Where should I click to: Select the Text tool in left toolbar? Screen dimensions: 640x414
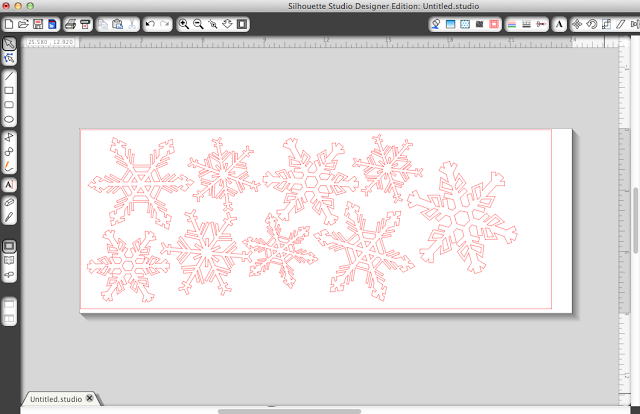point(9,185)
